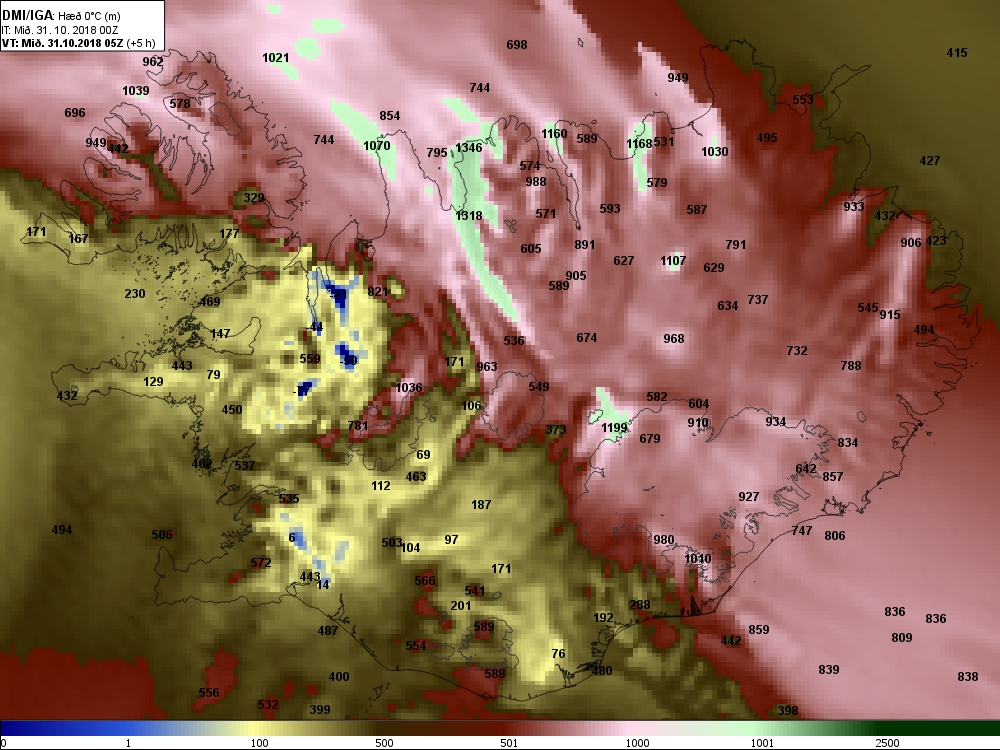The width and height of the screenshot is (1000, 750).
Task: Click the 100 label on the colour scale
Action: pos(259,743)
